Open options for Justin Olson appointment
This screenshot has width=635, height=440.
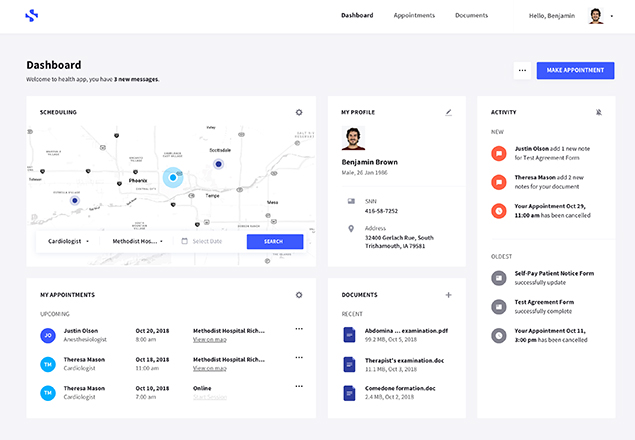point(299,329)
